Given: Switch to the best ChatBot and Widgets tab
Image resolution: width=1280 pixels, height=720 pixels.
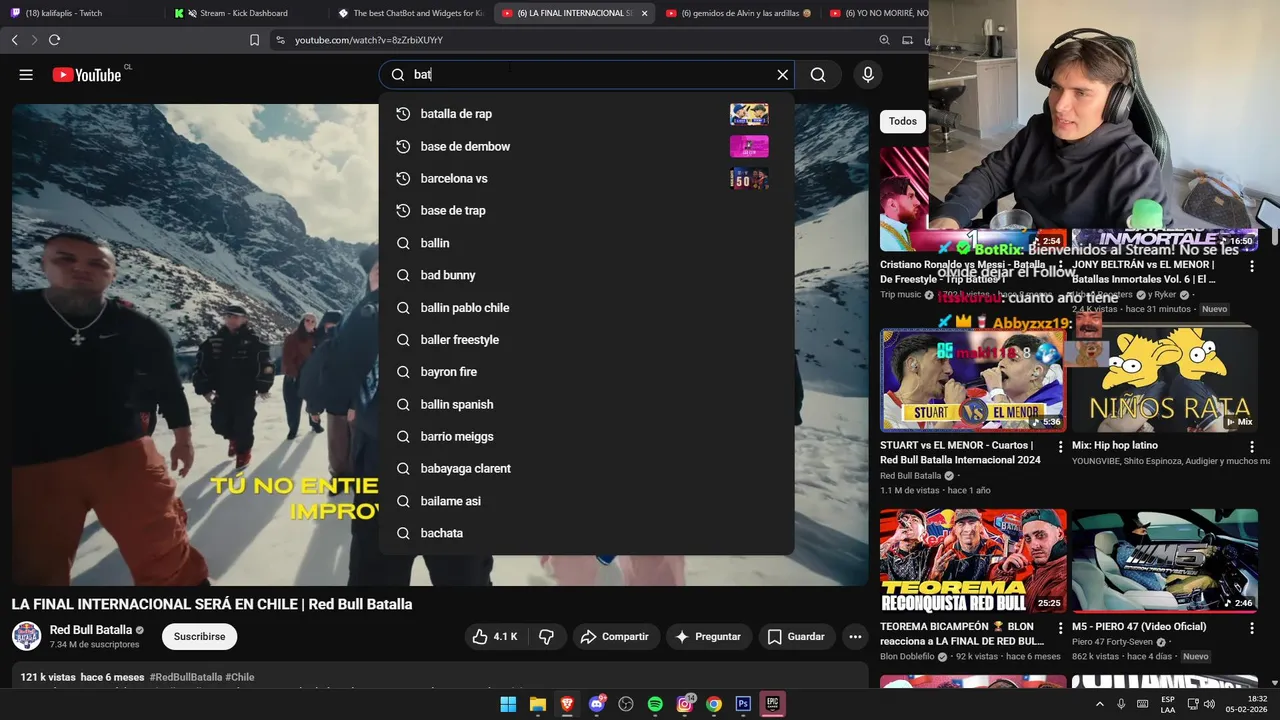Looking at the screenshot, I should point(410,13).
